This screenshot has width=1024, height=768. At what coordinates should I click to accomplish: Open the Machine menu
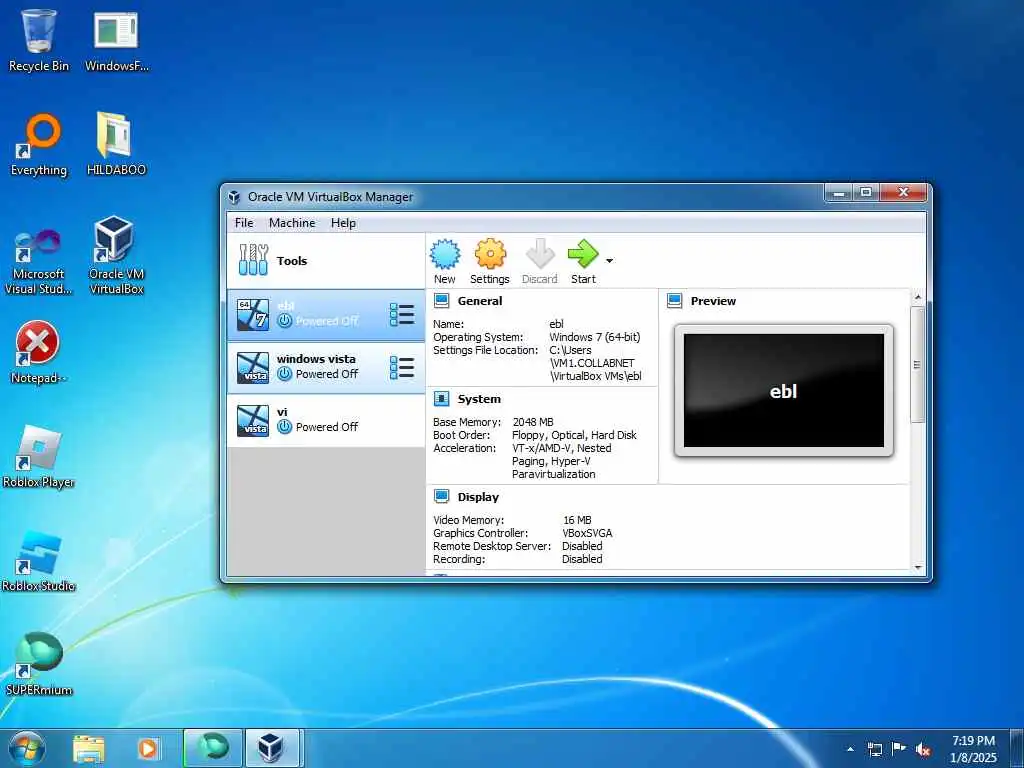click(x=292, y=223)
